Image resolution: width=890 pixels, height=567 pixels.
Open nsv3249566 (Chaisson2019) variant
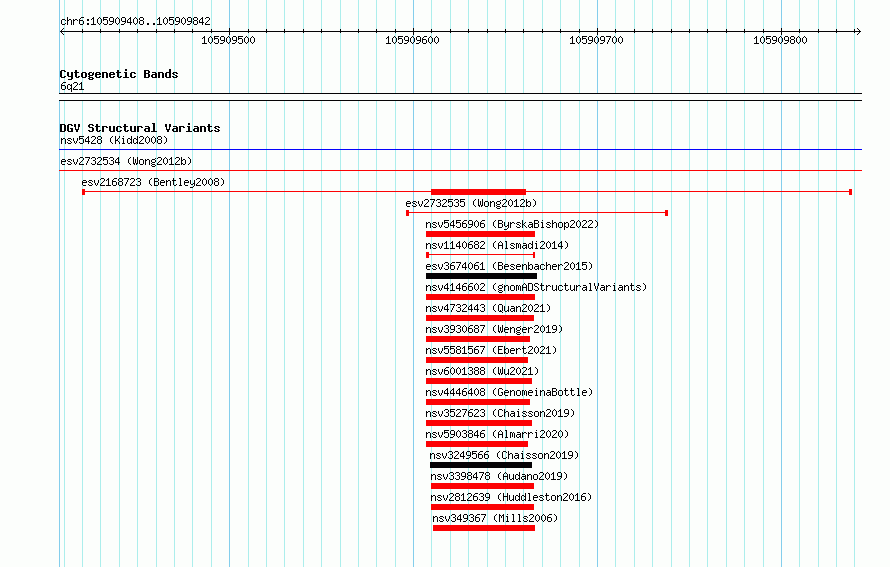[504, 455]
